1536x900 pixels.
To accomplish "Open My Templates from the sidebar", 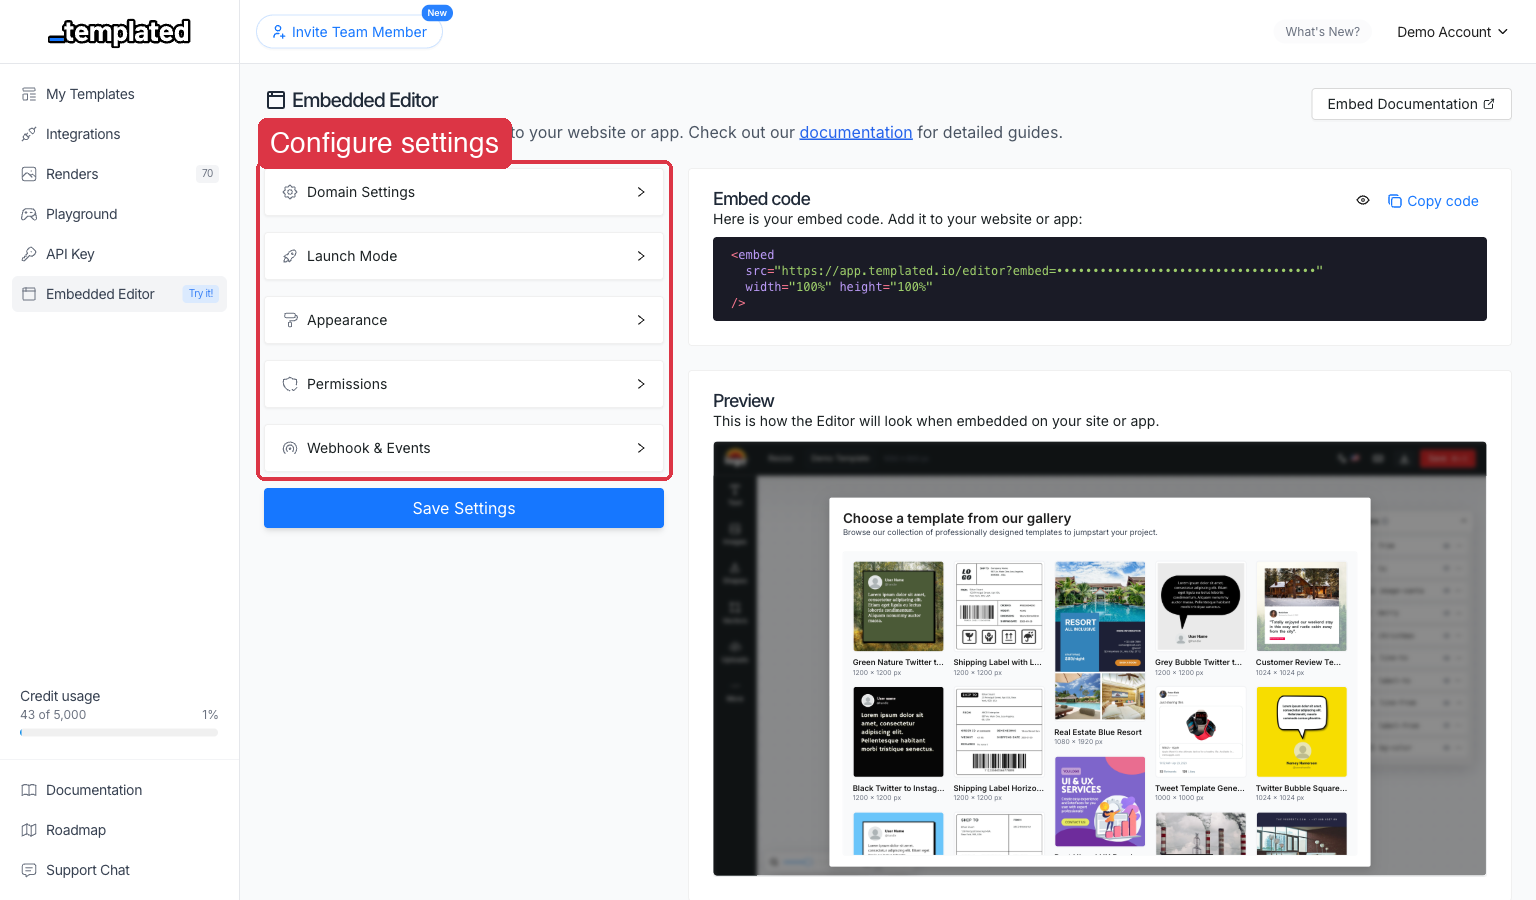I will [90, 93].
